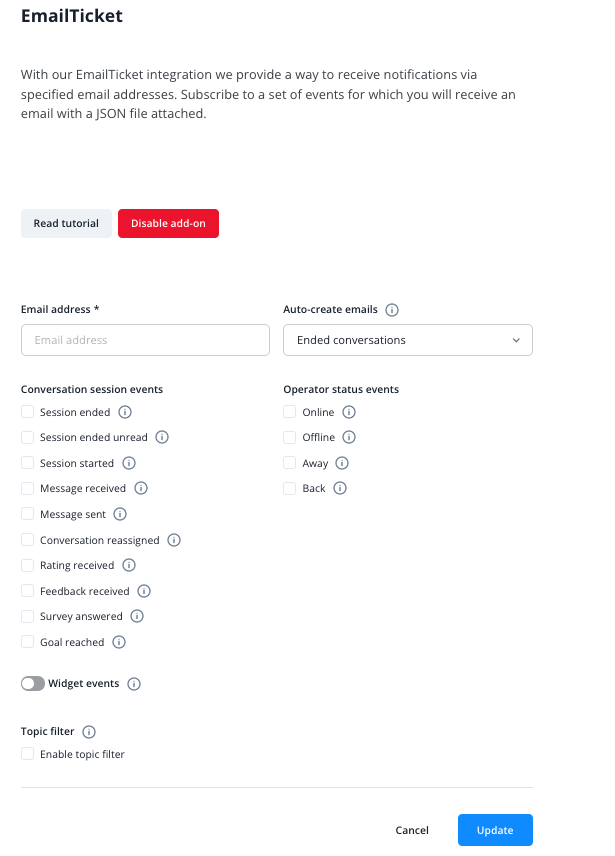Click the Read tutorial button

coord(66,223)
